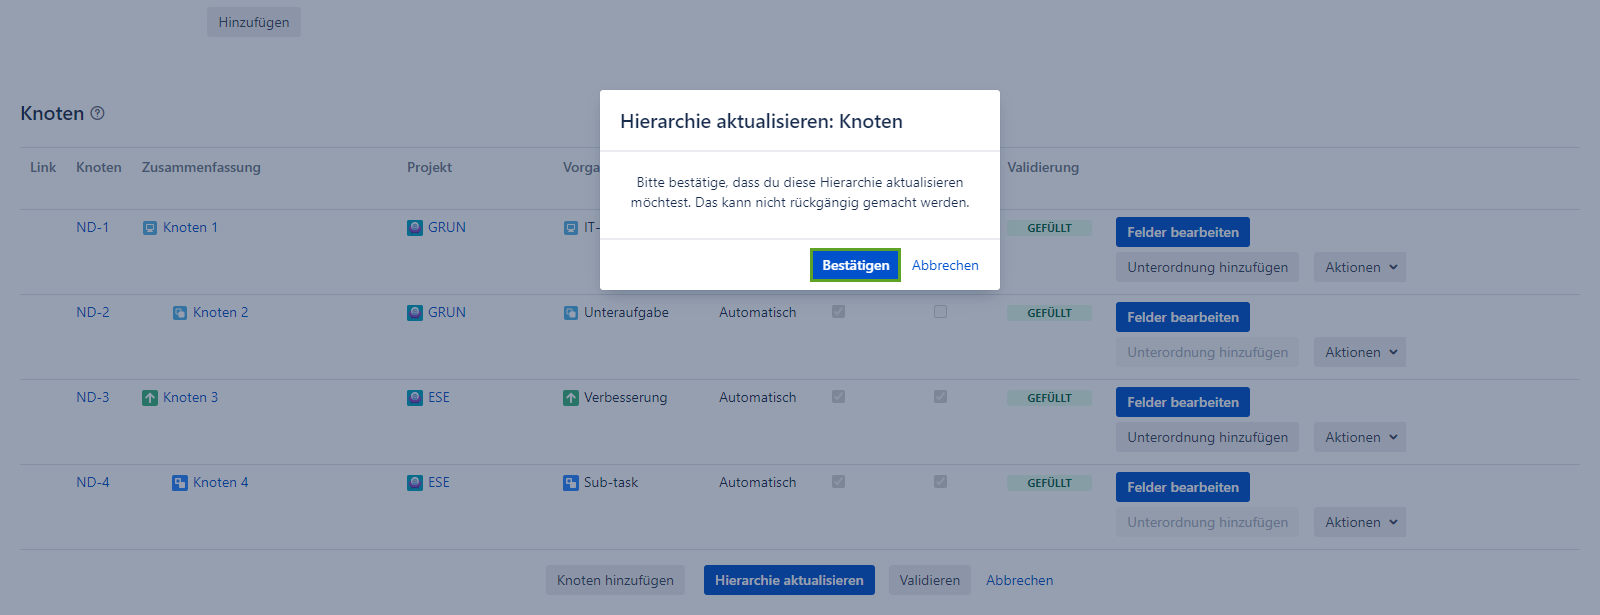Open the Aktionen menu for ND-4
The image size is (1600, 615).
tap(1359, 522)
